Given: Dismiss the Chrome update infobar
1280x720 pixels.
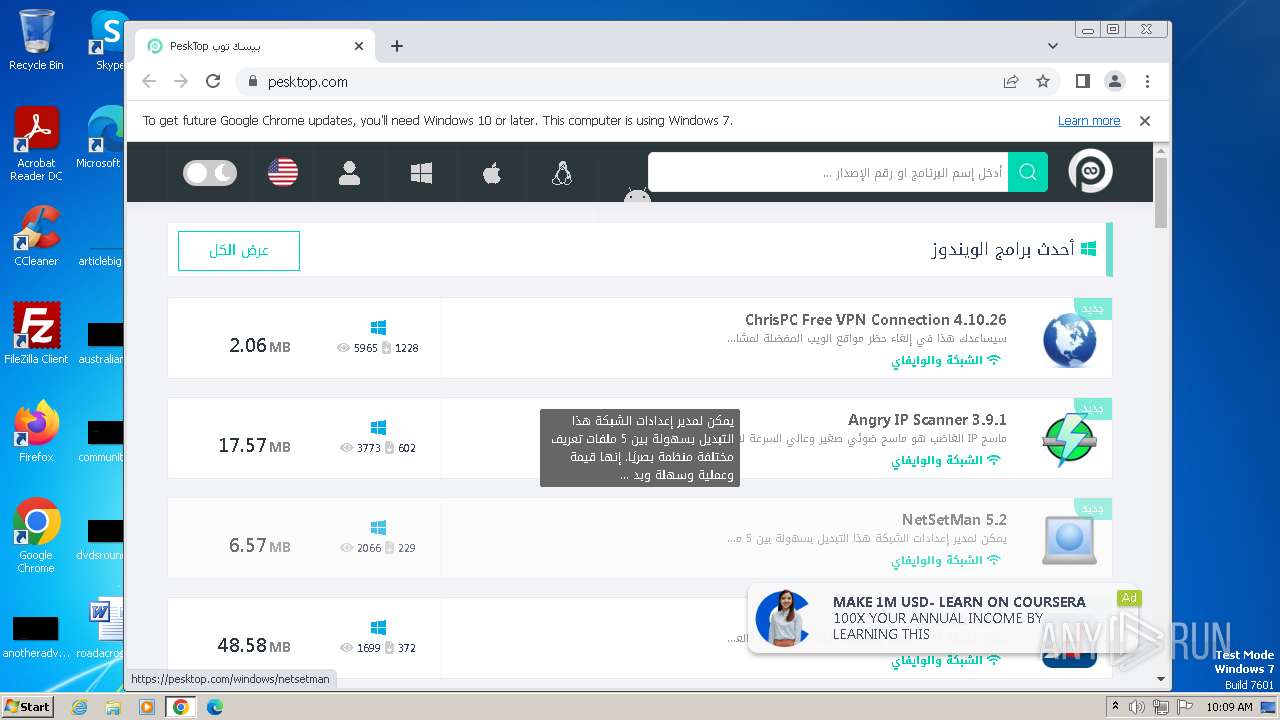Looking at the screenshot, I should tap(1145, 121).
